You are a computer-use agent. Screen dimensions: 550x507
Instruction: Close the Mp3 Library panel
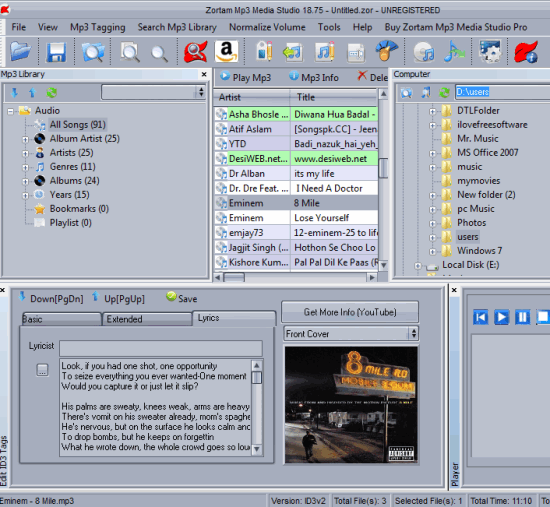pyautogui.click(x=204, y=74)
